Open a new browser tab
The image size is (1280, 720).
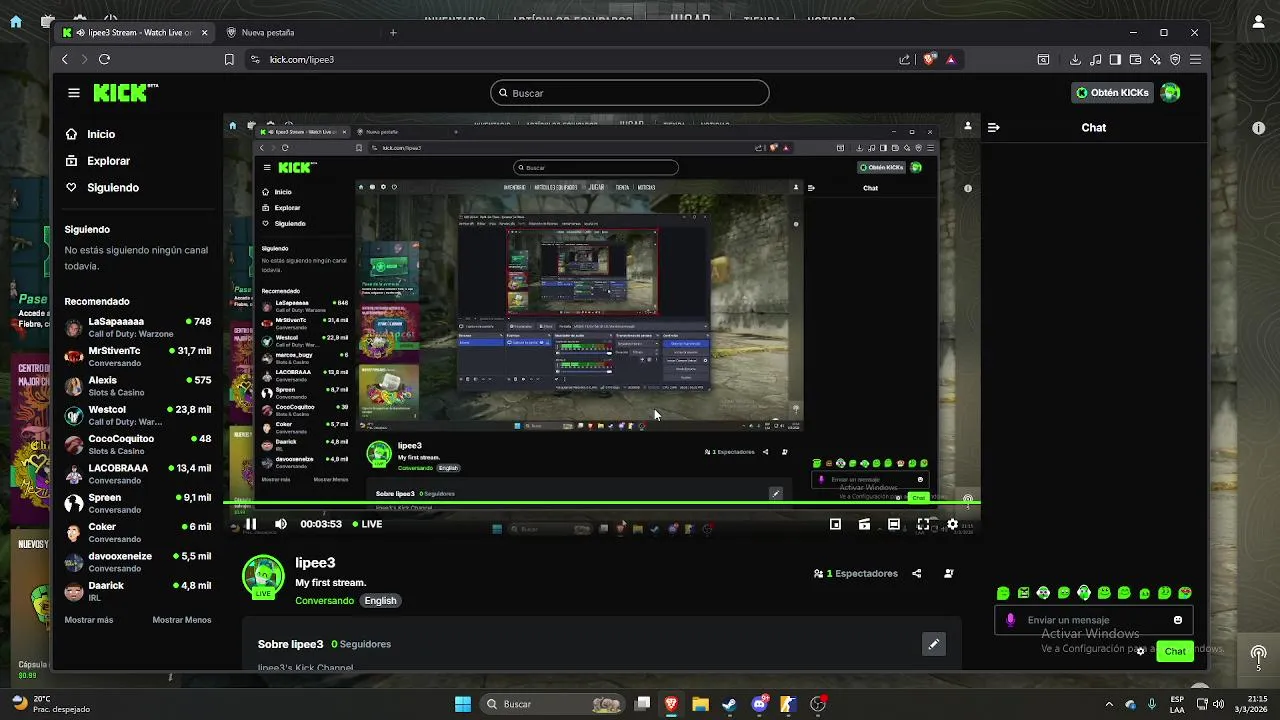click(393, 32)
